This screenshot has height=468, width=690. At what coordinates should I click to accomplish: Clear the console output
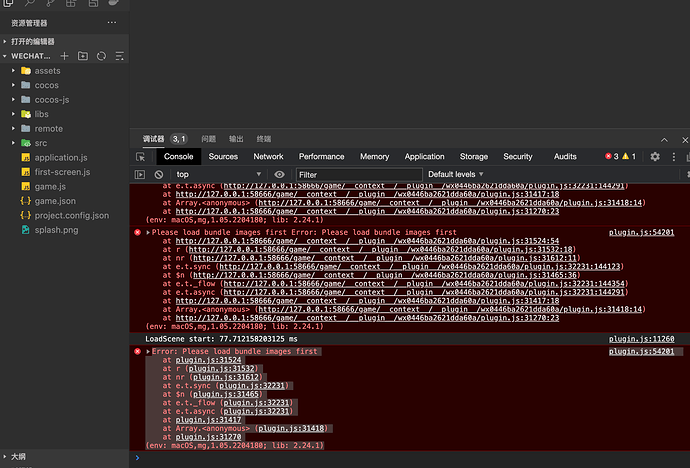[159, 175]
